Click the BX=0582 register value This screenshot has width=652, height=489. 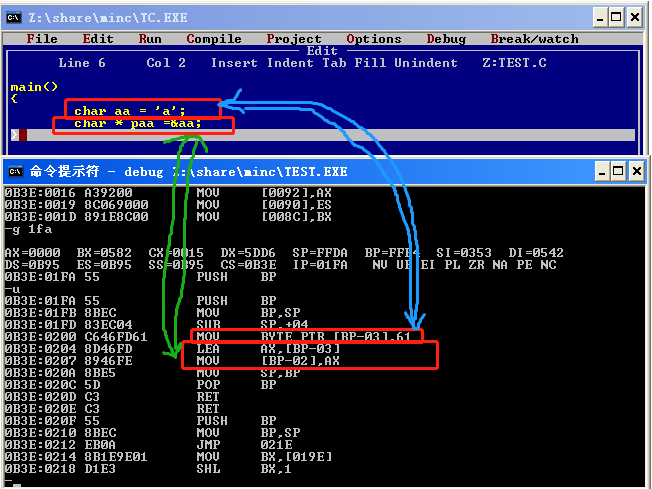(104, 253)
